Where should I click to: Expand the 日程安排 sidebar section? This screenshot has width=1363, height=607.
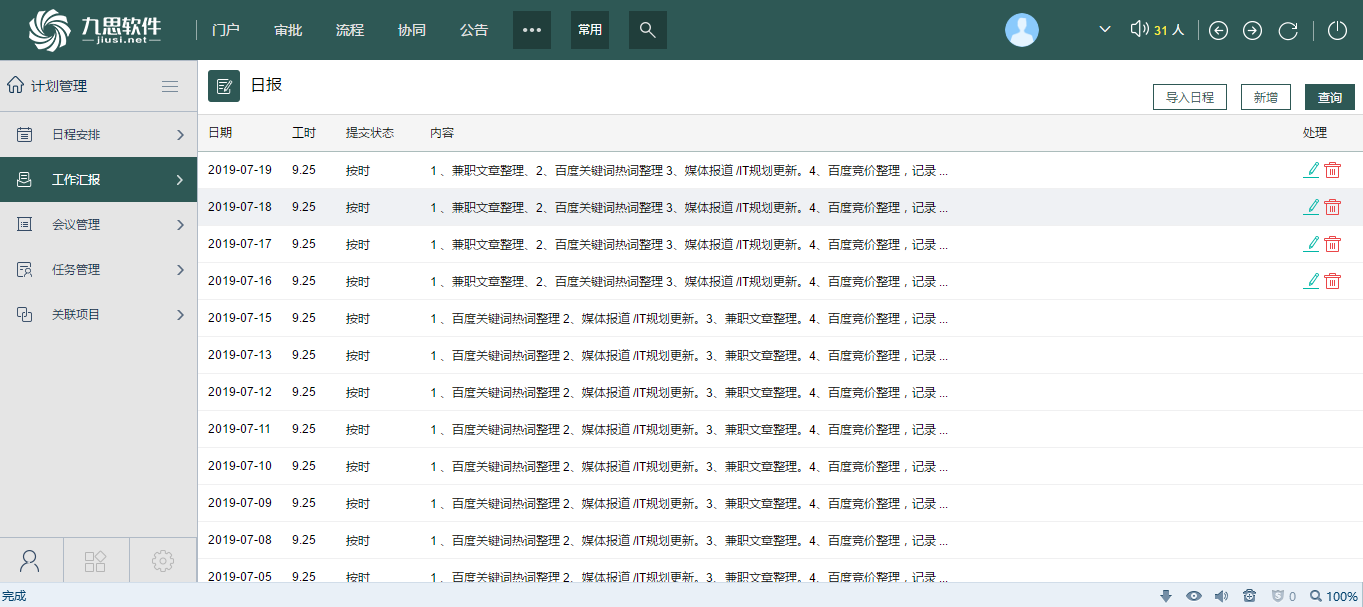click(x=98, y=134)
